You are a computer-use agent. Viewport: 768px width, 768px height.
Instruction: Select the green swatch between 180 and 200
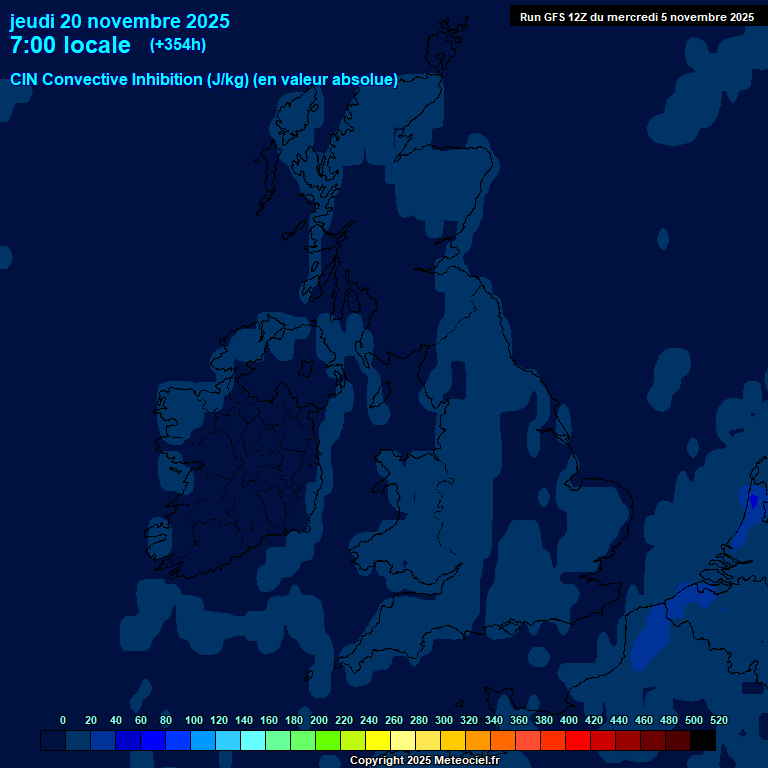pos(303,741)
